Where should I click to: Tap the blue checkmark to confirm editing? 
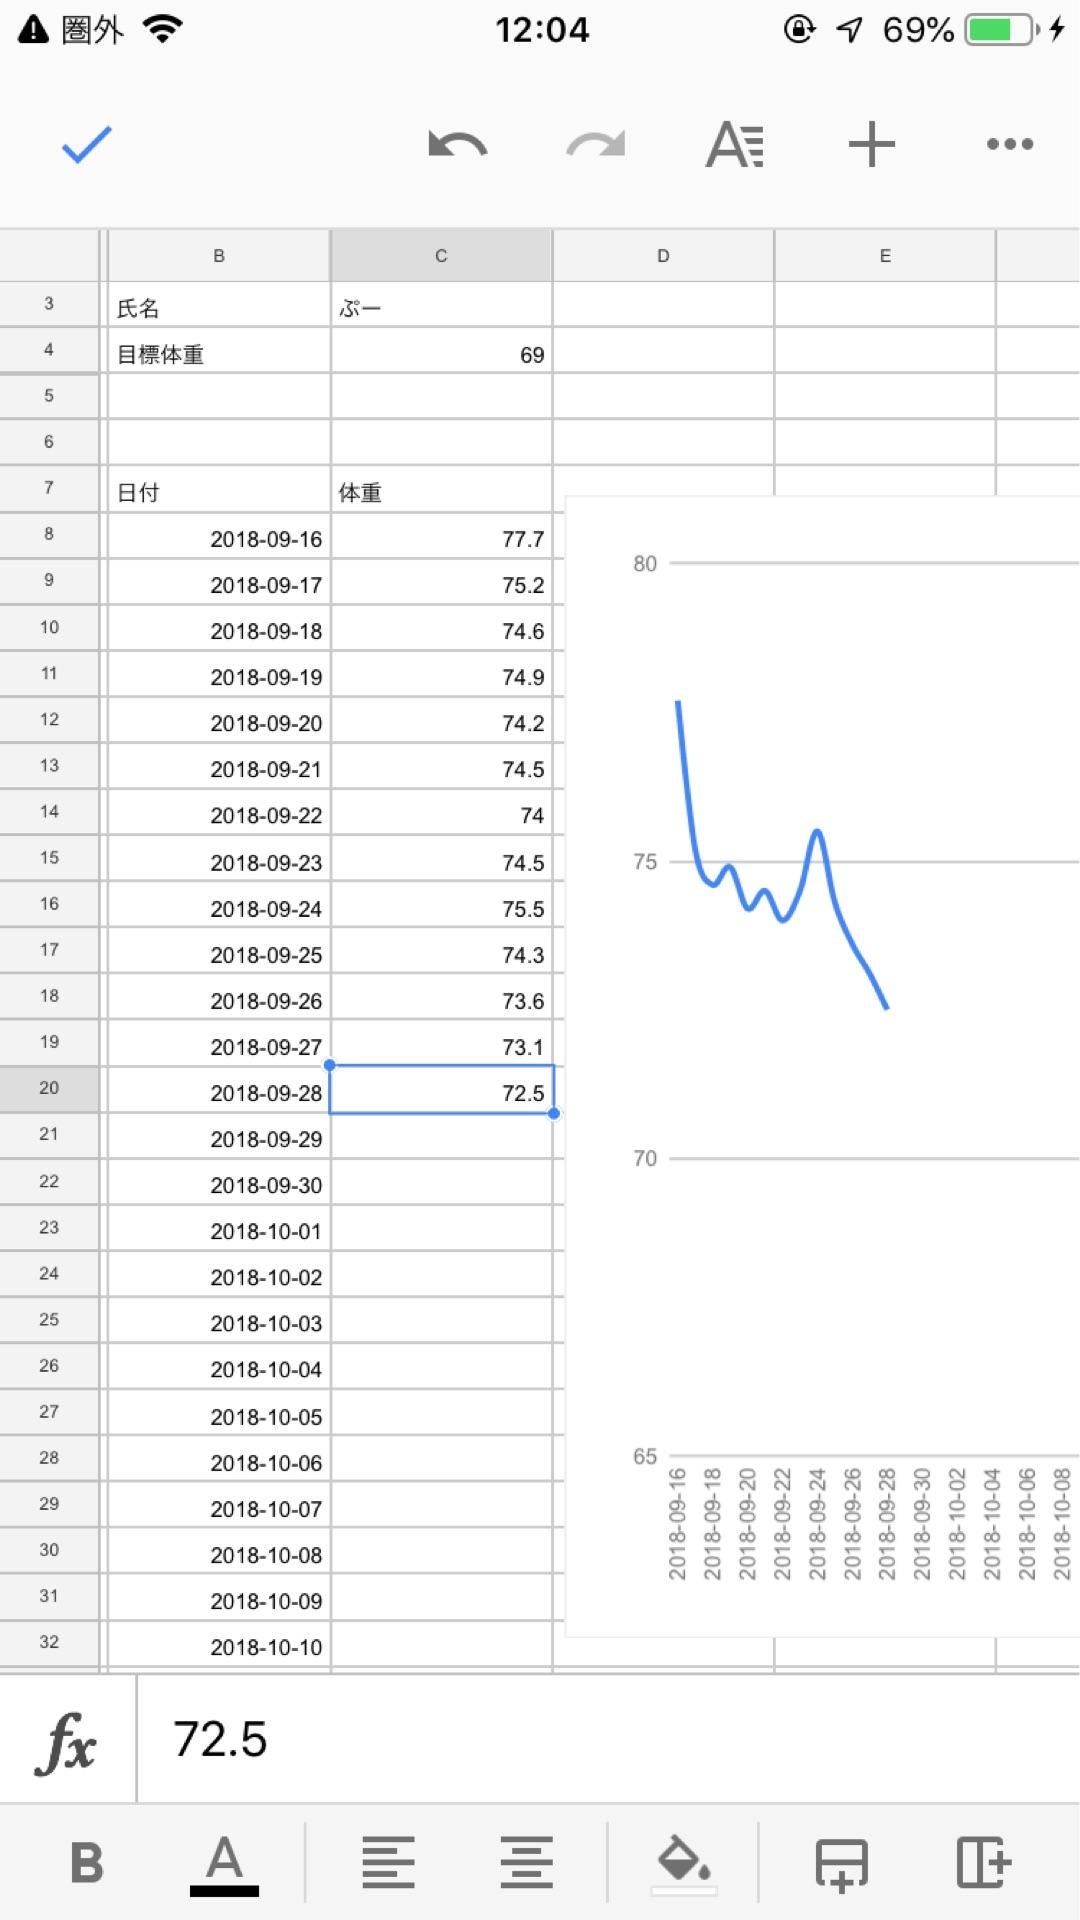click(x=87, y=145)
